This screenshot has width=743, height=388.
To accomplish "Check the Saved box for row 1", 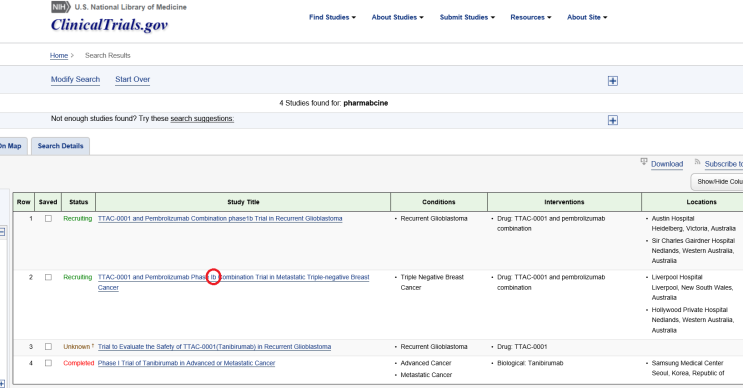I will [48, 218].
